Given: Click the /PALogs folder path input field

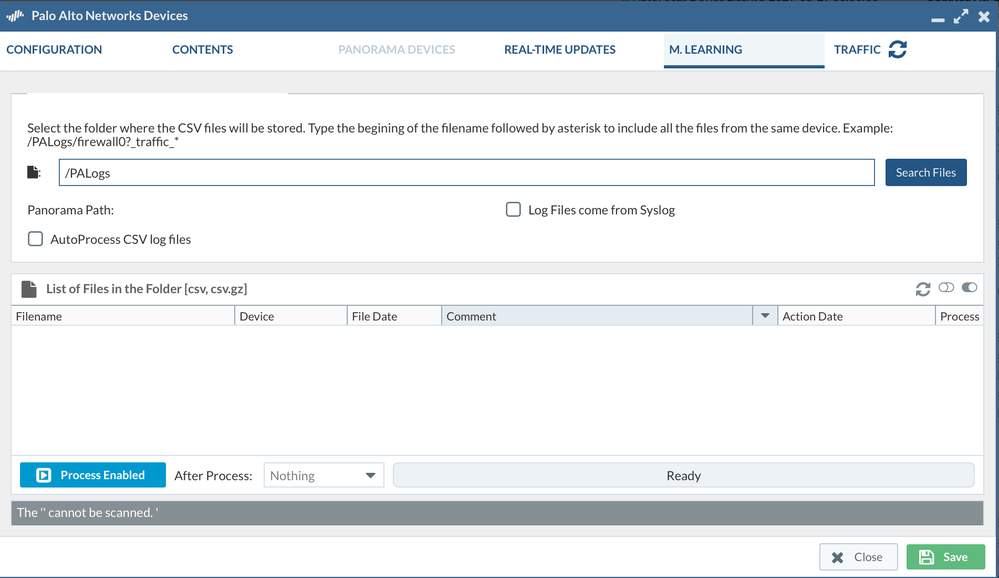Looking at the screenshot, I should tap(466, 173).
